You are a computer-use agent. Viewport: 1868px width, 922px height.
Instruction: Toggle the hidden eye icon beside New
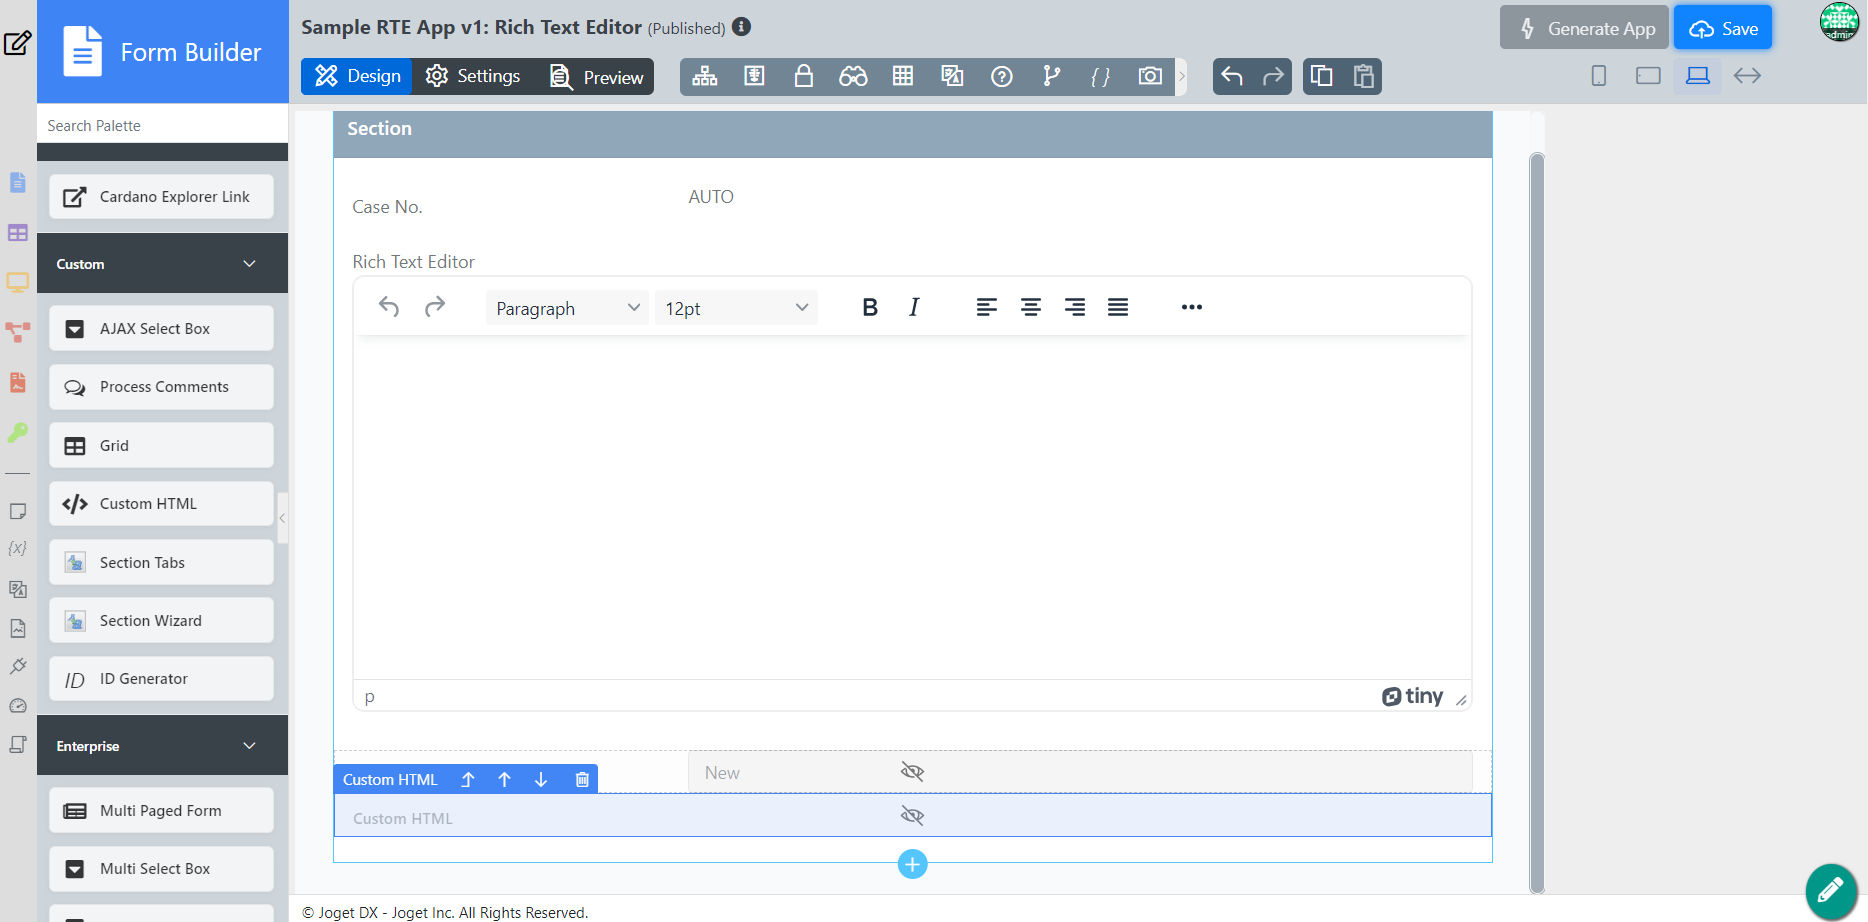911,772
